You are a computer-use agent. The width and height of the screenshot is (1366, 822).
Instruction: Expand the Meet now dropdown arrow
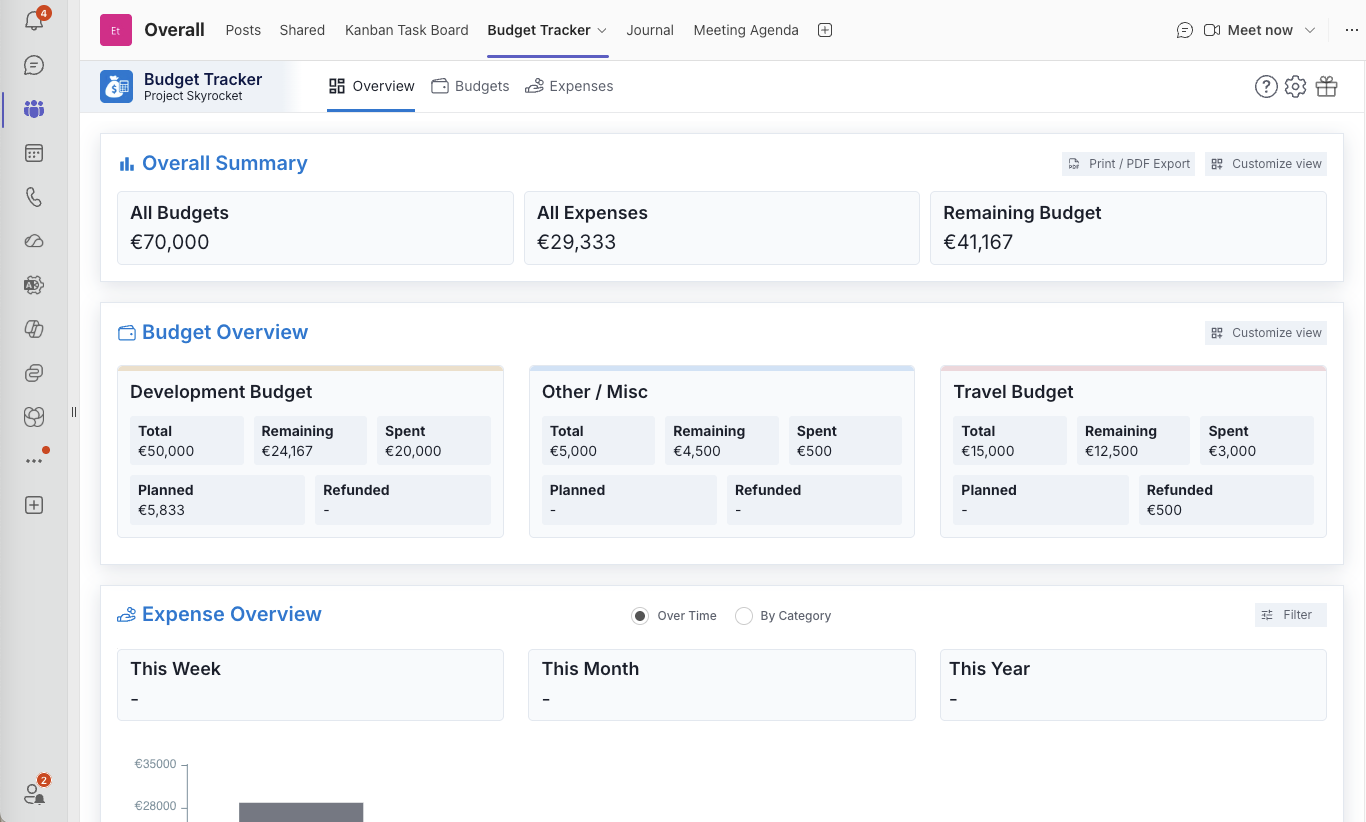pos(1309,30)
